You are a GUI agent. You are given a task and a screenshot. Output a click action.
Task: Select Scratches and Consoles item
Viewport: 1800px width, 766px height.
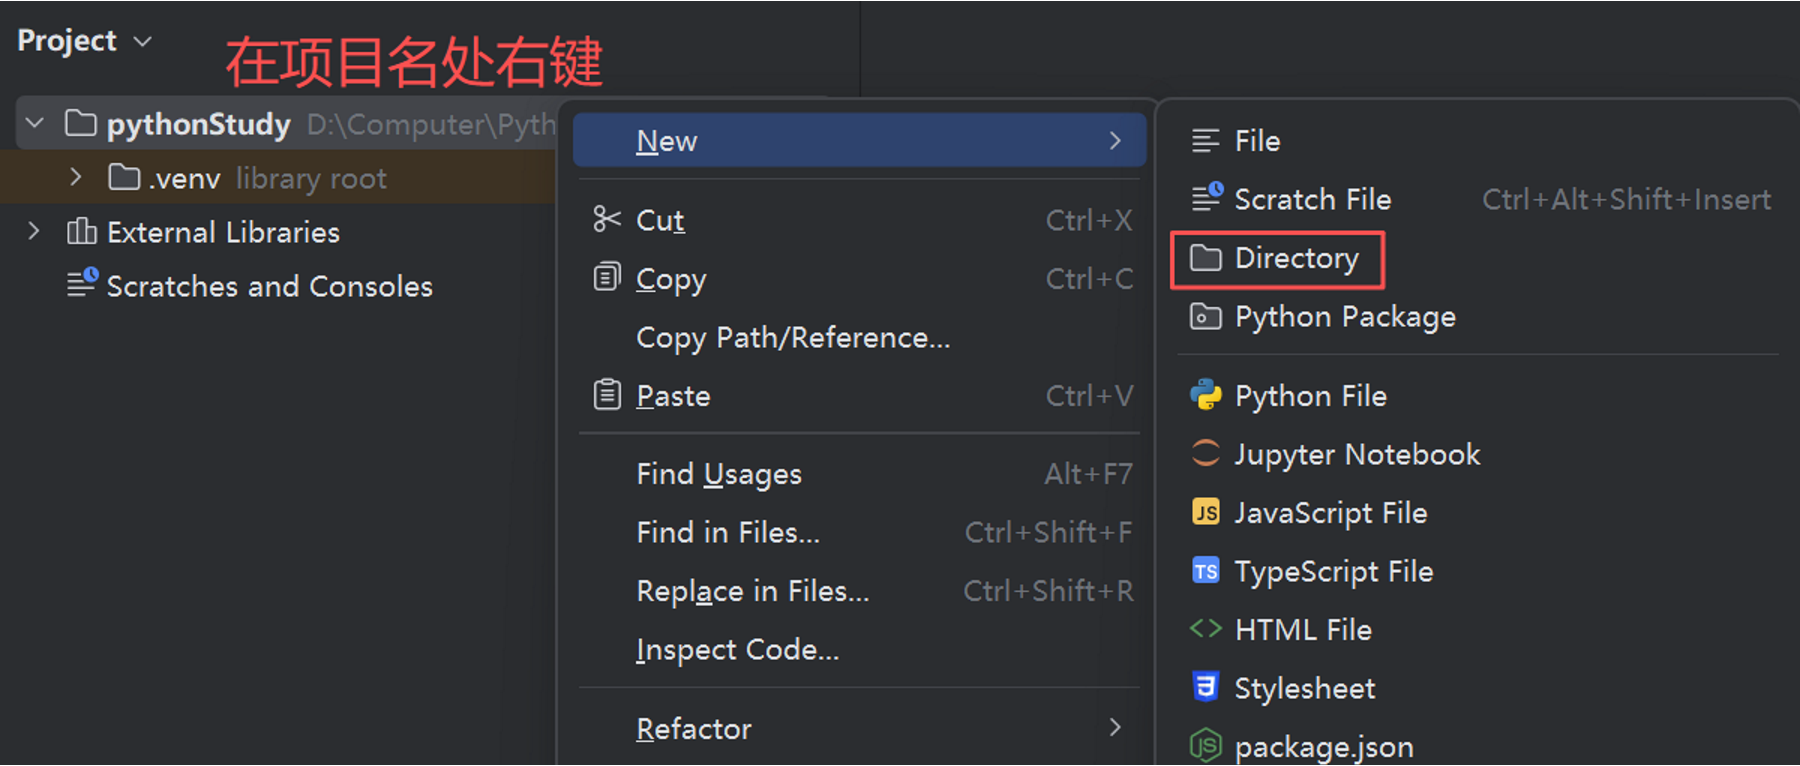[x=269, y=287]
